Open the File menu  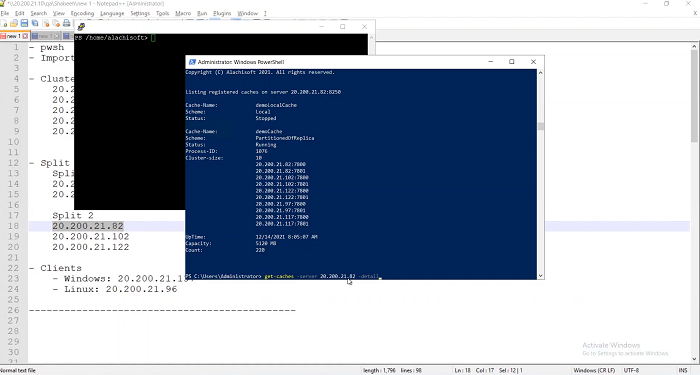5,13
